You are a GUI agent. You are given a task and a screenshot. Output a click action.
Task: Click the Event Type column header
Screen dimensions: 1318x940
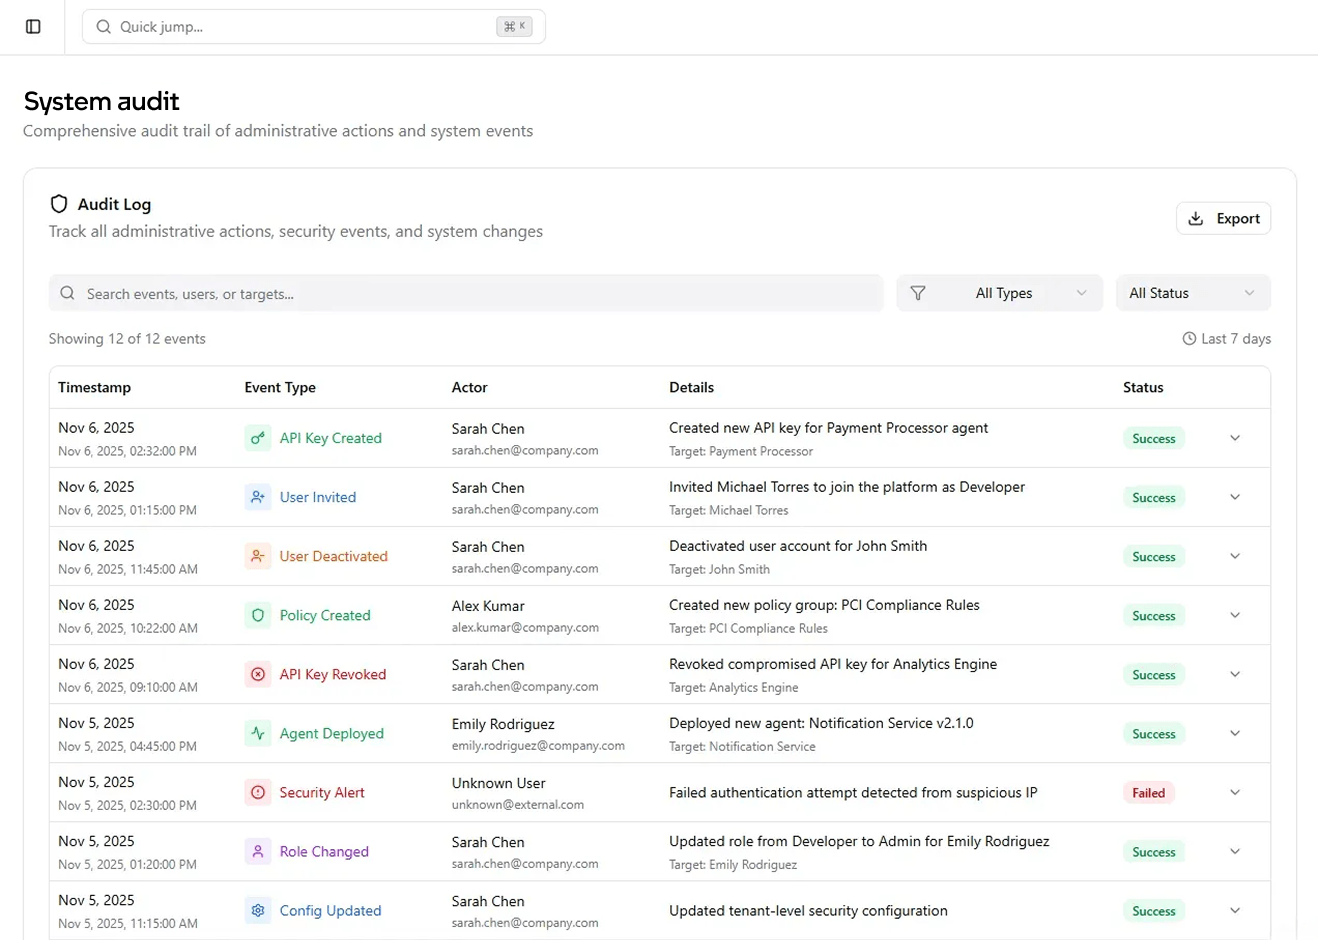click(x=280, y=387)
